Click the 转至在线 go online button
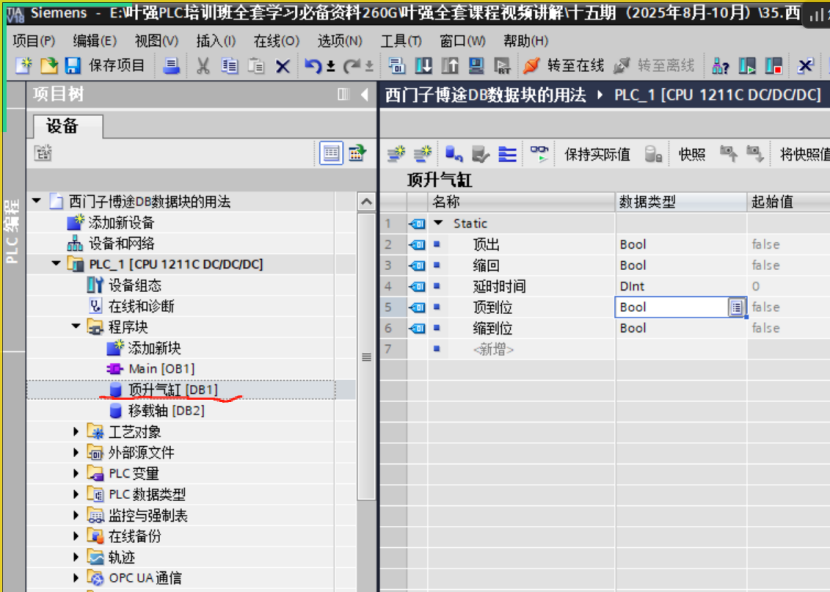The height and width of the screenshot is (592, 830). point(563,66)
